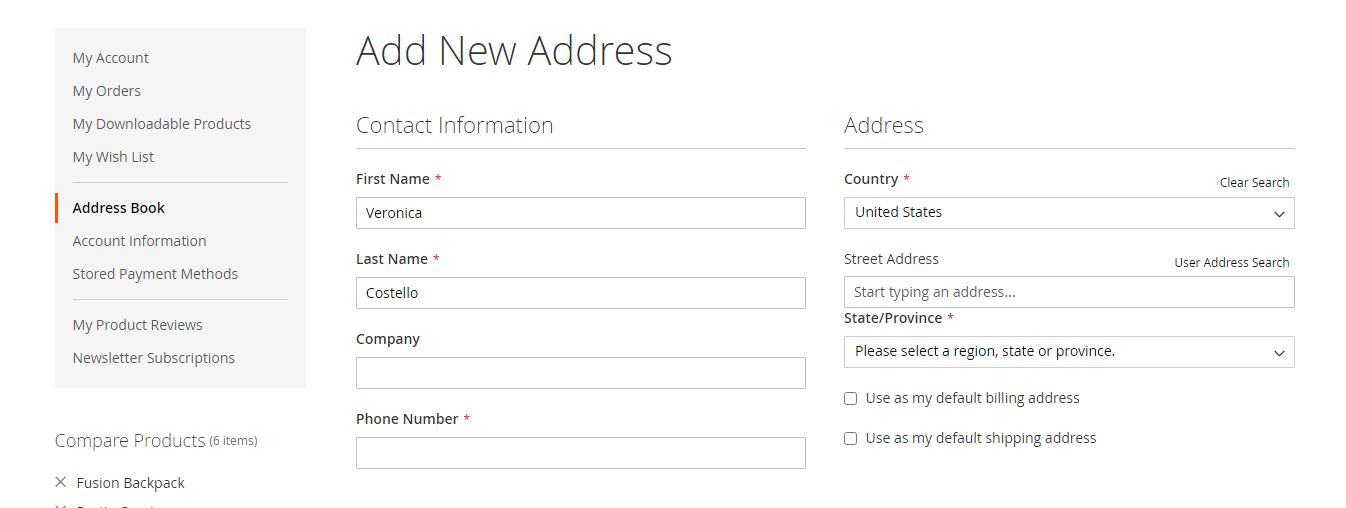Go to Stored Payment Methods
This screenshot has width=1346, height=508.
point(155,274)
